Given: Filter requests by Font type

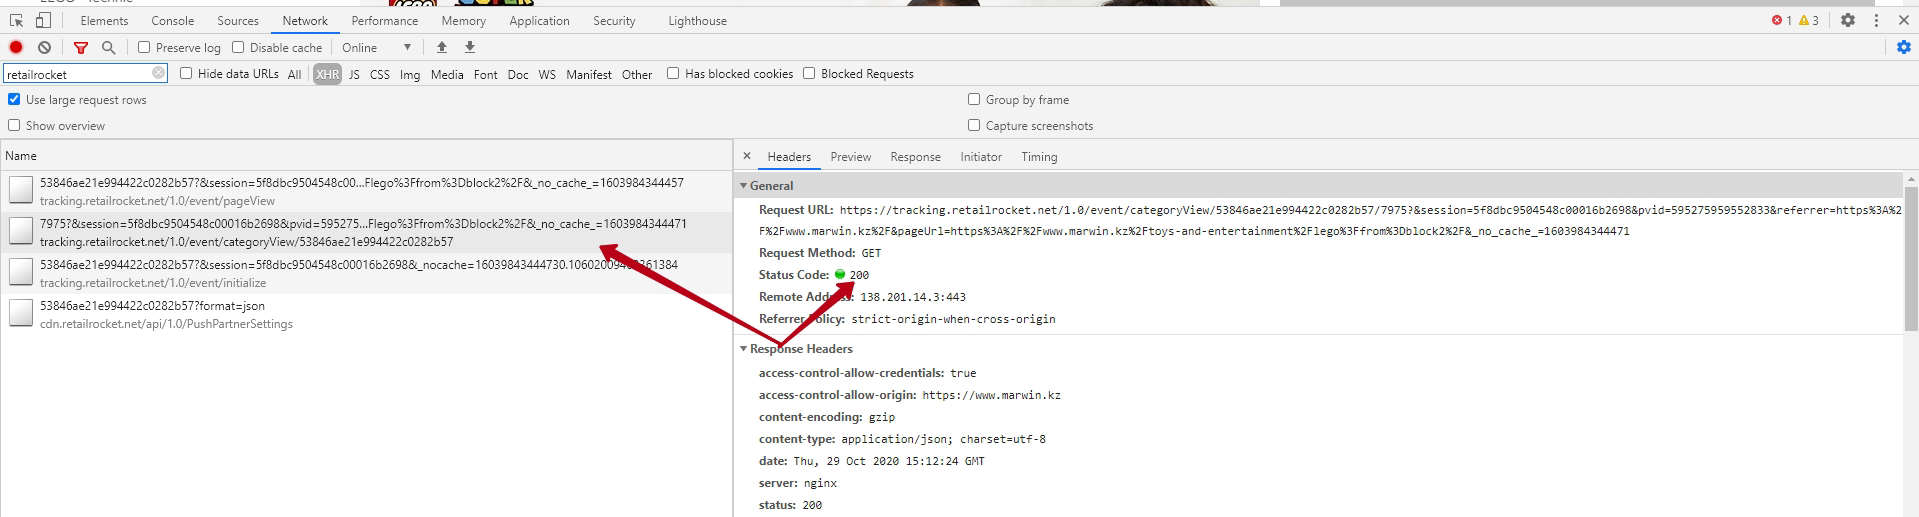Looking at the screenshot, I should pyautogui.click(x=486, y=74).
